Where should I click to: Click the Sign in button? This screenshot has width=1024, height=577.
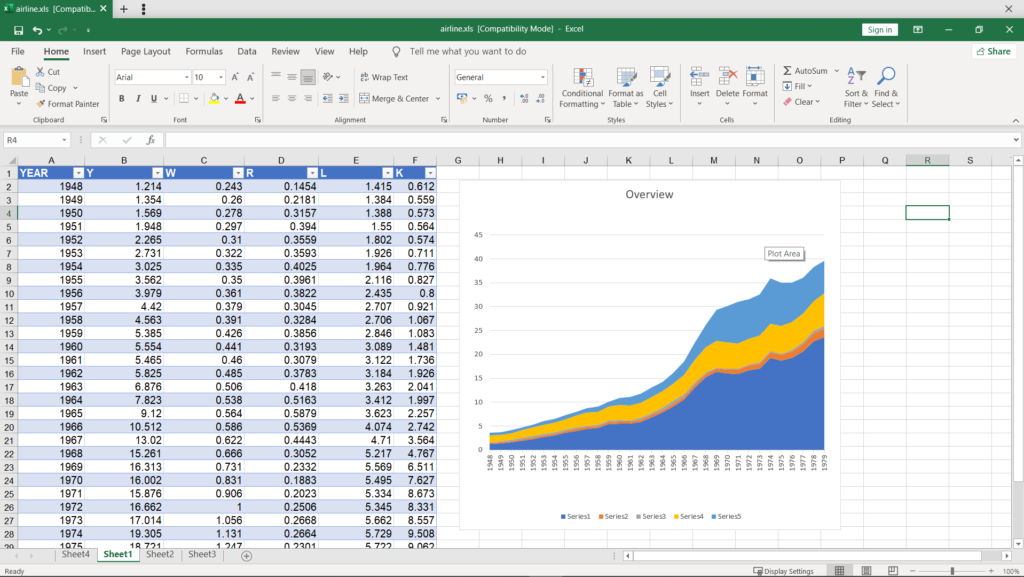tap(879, 30)
